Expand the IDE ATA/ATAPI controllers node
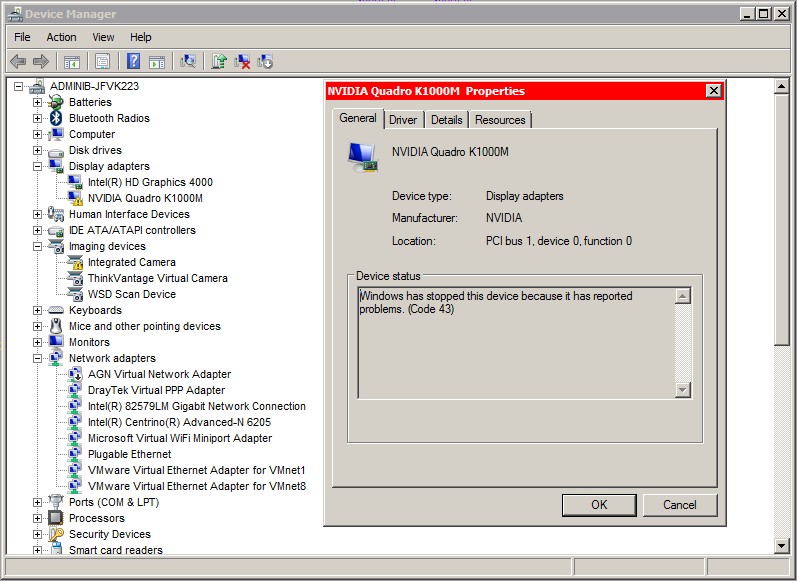Viewport: 797px width, 581px height. 37,230
